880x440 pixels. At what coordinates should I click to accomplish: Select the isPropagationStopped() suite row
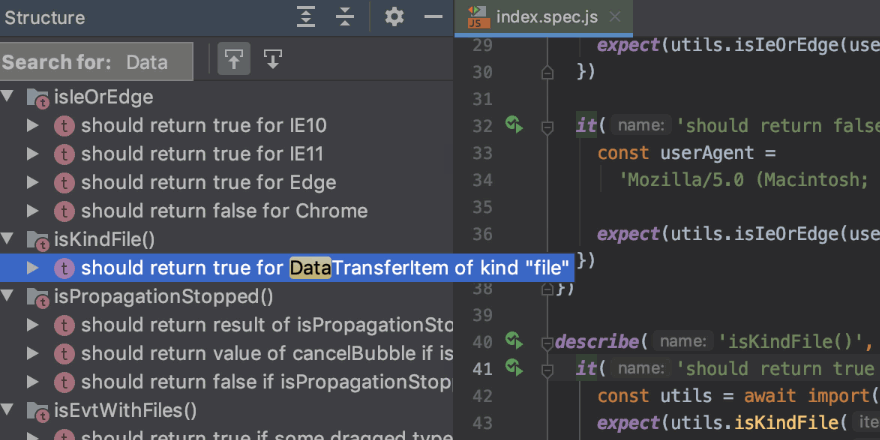click(x=226, y=297)
